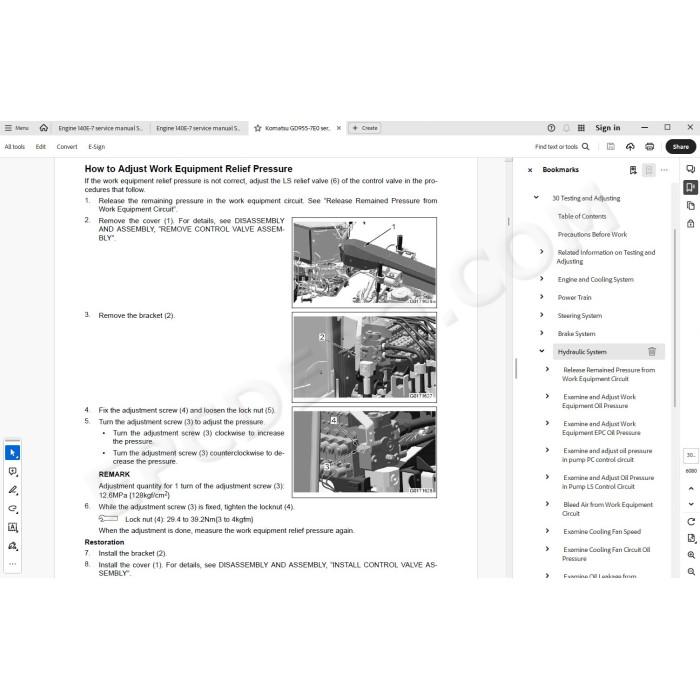Open the Help icon
This screenshot has width=700, height=700.
pos(551,128)
